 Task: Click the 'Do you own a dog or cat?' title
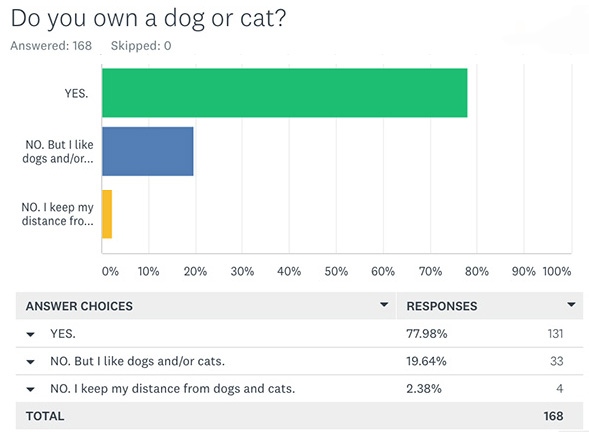coord(148,18)
